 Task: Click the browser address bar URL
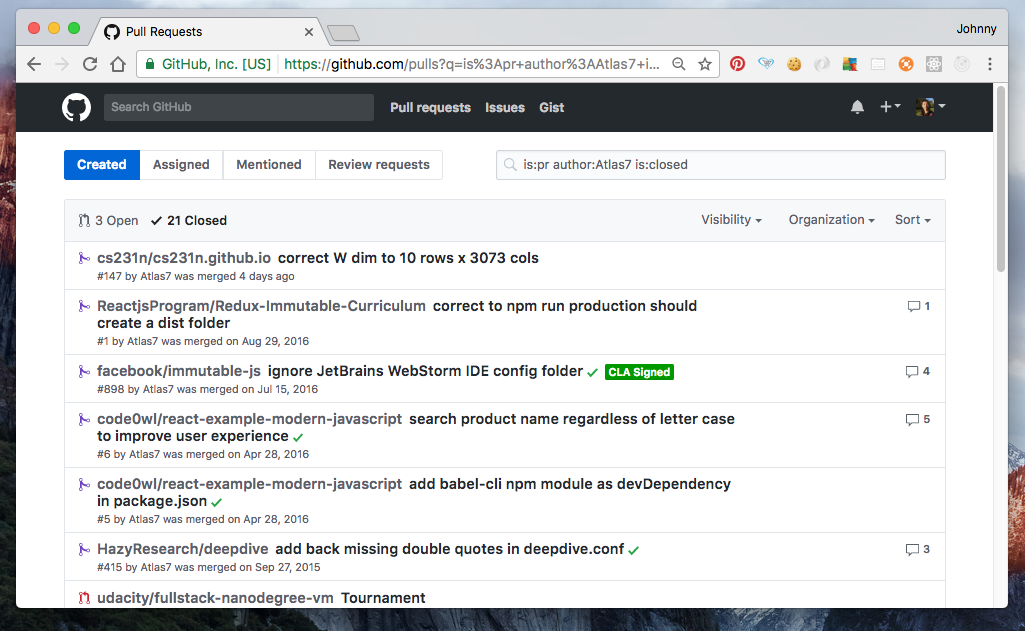click(x=471, y=64)
